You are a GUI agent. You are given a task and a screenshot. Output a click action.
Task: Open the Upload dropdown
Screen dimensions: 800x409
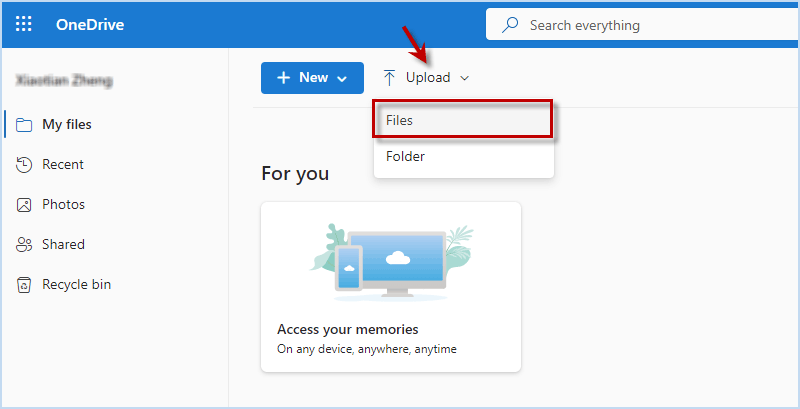(x=426, y=78)
